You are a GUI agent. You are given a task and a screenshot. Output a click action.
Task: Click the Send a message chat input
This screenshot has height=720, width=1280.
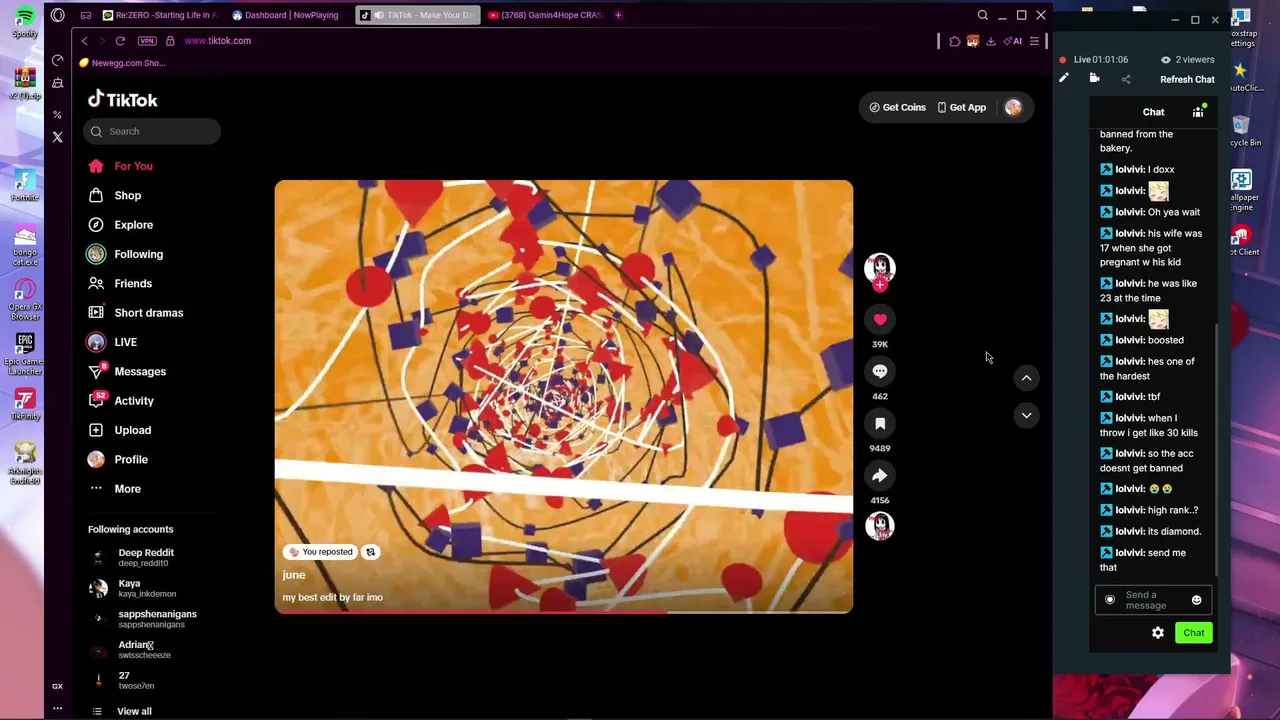click(1153, 600)
